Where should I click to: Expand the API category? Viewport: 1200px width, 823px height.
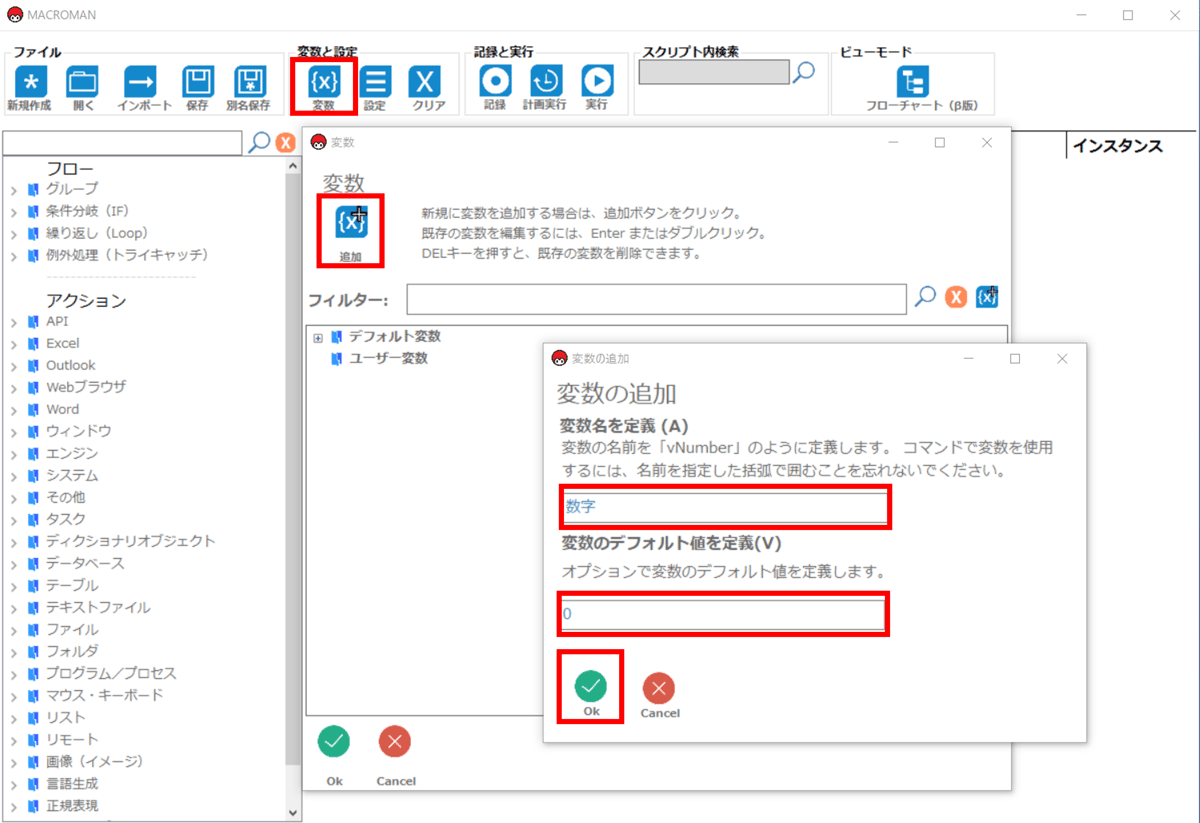[14, 322]
